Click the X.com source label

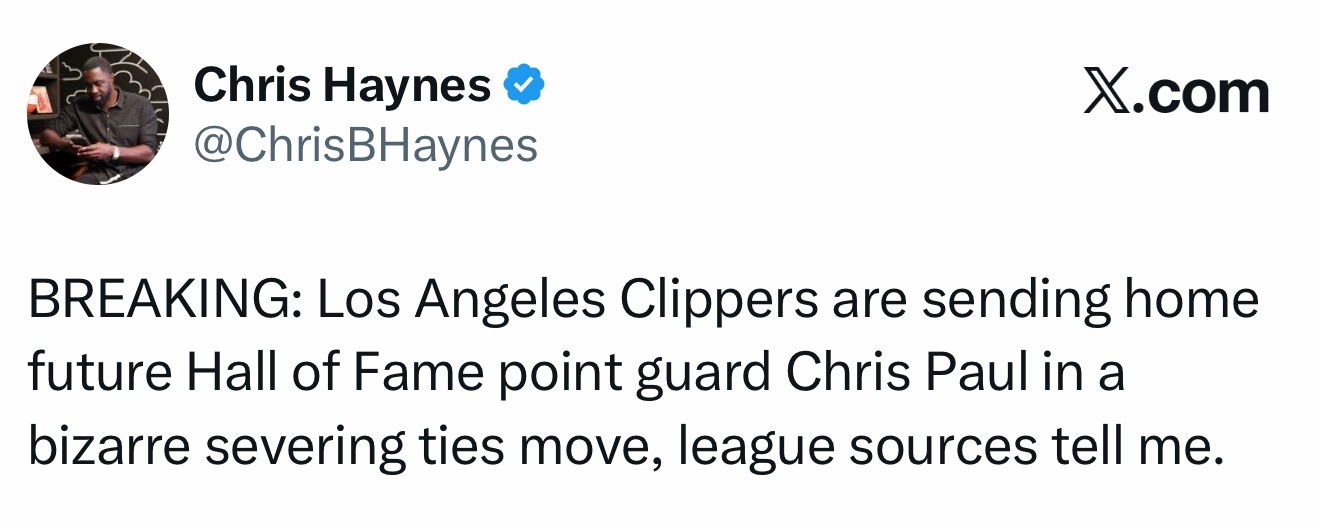[1177, 92]
